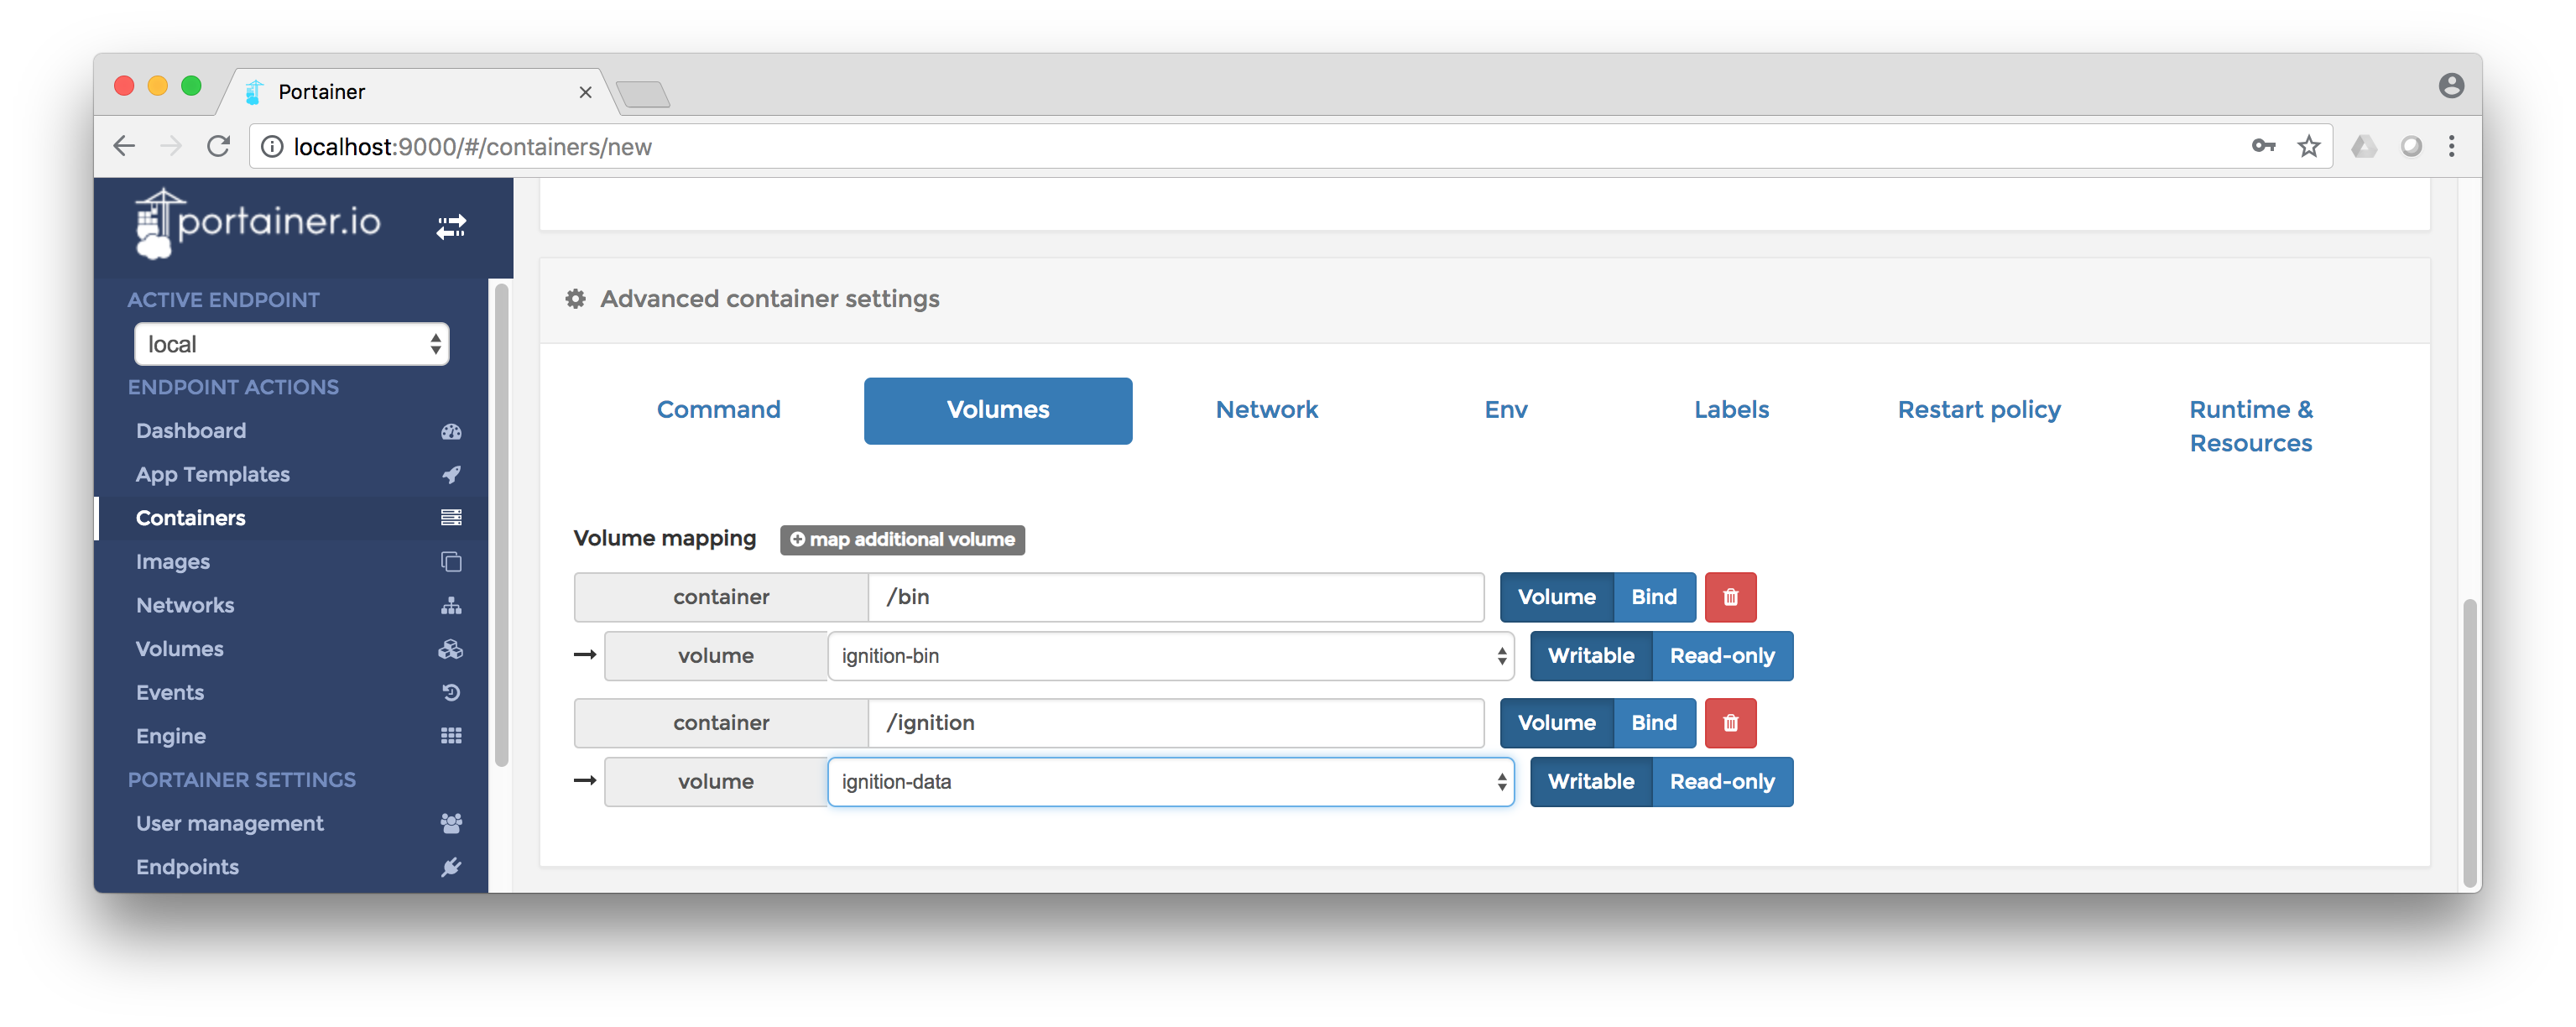Delete the /ignition volume mapping with trash icon
2576x1027 pixels.
tap(1730, 723)
